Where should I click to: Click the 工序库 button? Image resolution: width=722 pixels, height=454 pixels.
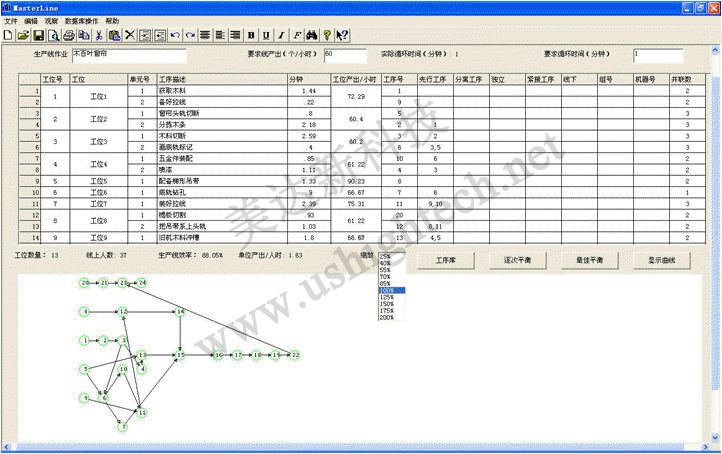click(x=447, y=260)
